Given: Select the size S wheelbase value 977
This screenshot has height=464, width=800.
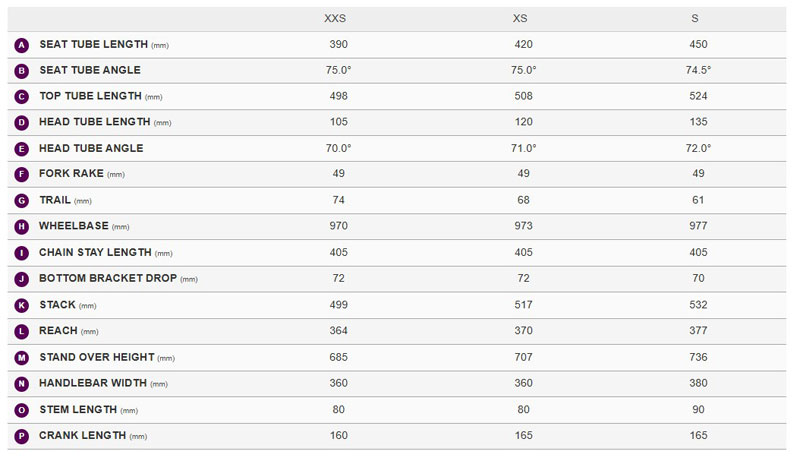Looking at the screenshot, I should pos(698,226).
